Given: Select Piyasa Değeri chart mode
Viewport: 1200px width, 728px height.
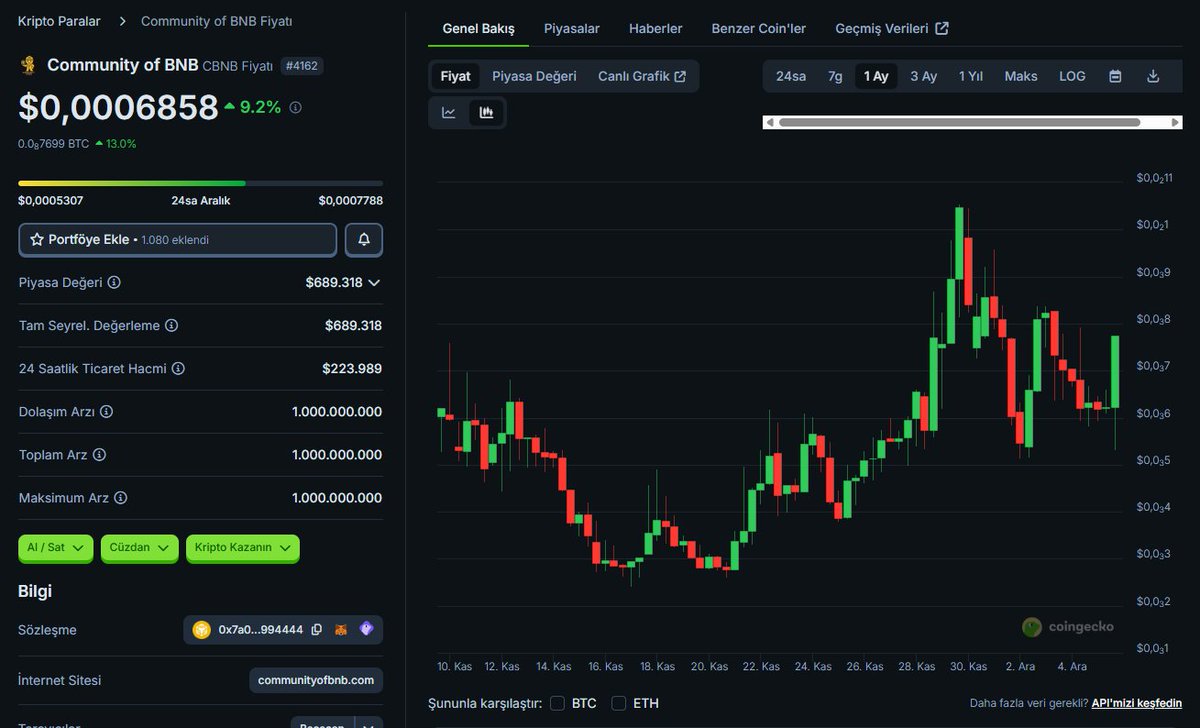Looking at the screenshot, I should [534, 76].
